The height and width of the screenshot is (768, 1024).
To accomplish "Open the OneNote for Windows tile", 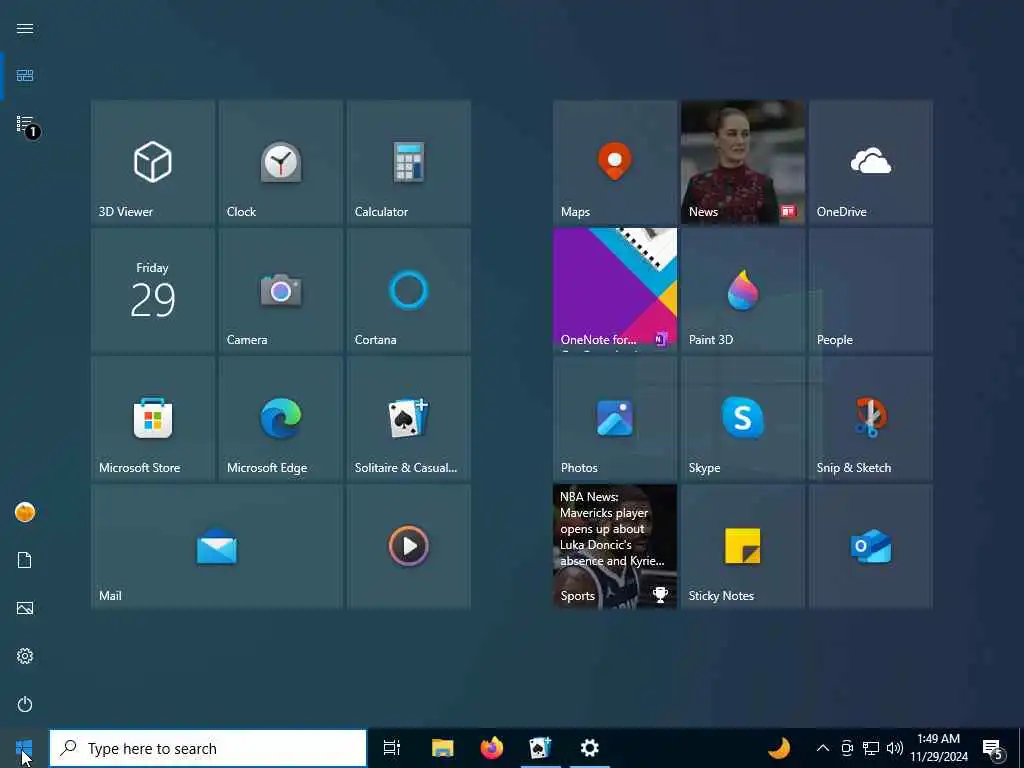I will click(615, 290).
